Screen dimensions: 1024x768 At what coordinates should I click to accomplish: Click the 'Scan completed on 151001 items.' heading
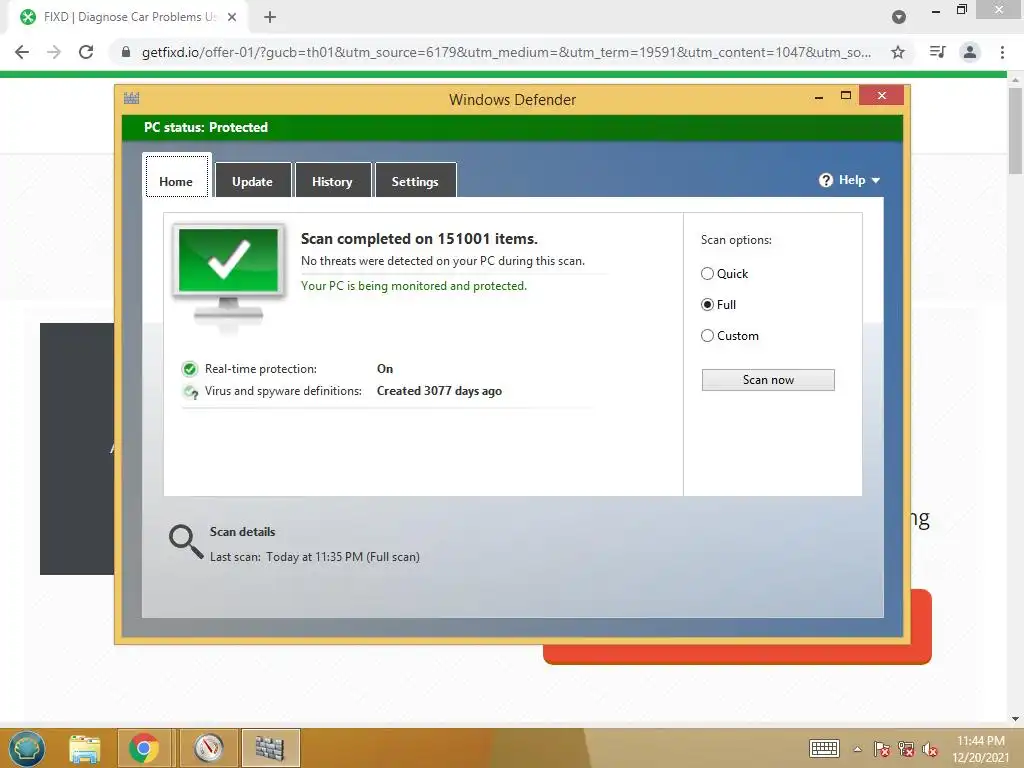(419, 239)
